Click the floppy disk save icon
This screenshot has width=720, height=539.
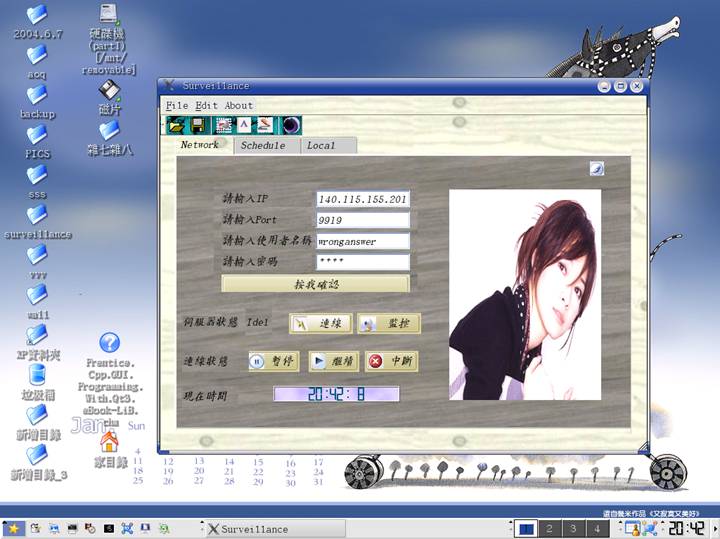point(199,125)
